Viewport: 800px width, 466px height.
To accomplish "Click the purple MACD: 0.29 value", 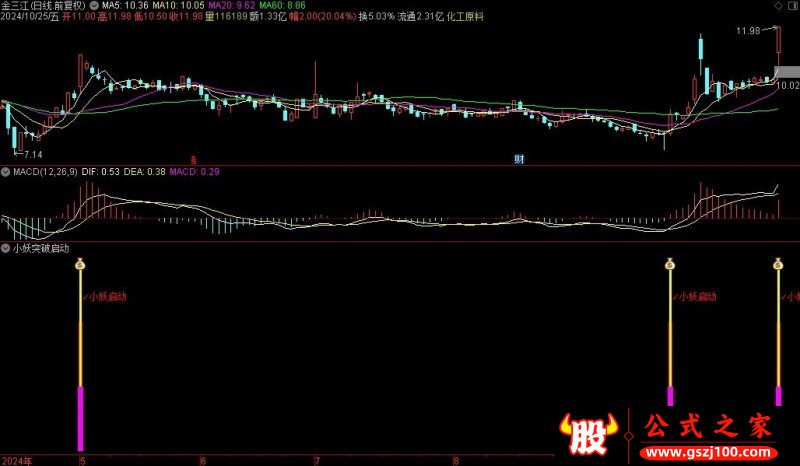I will coord(194,172).
